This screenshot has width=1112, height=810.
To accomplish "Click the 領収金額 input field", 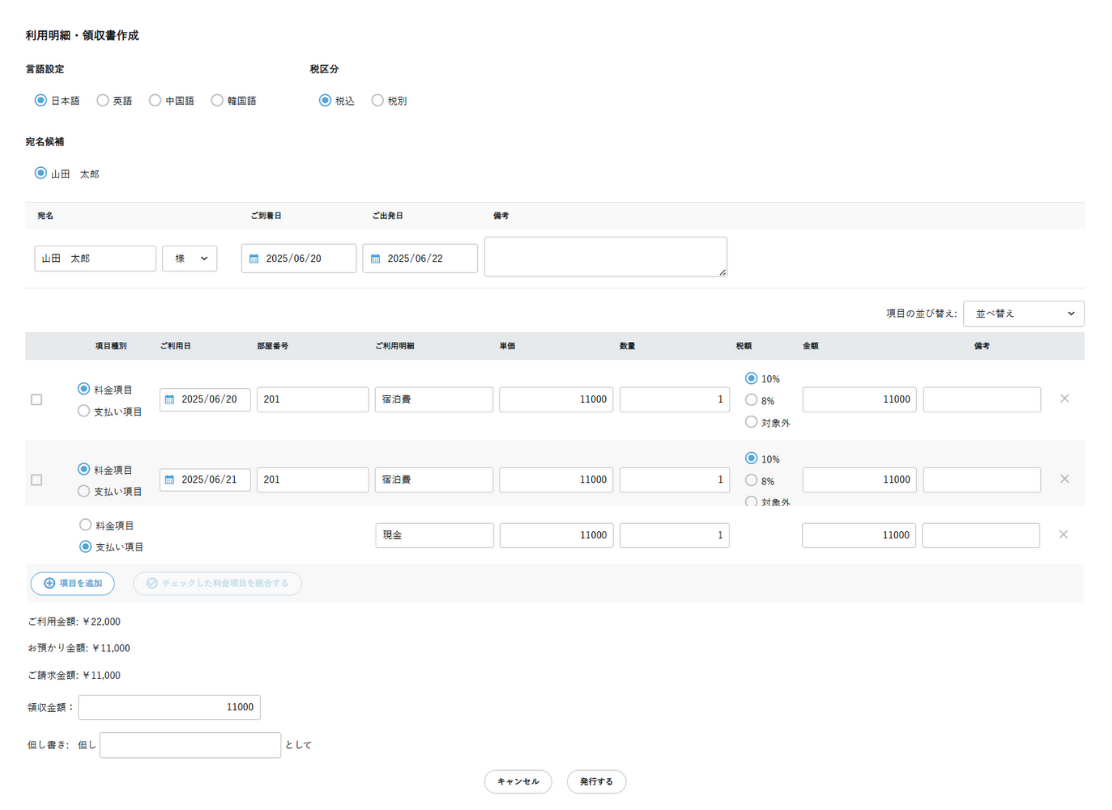I will click(169, 708).
